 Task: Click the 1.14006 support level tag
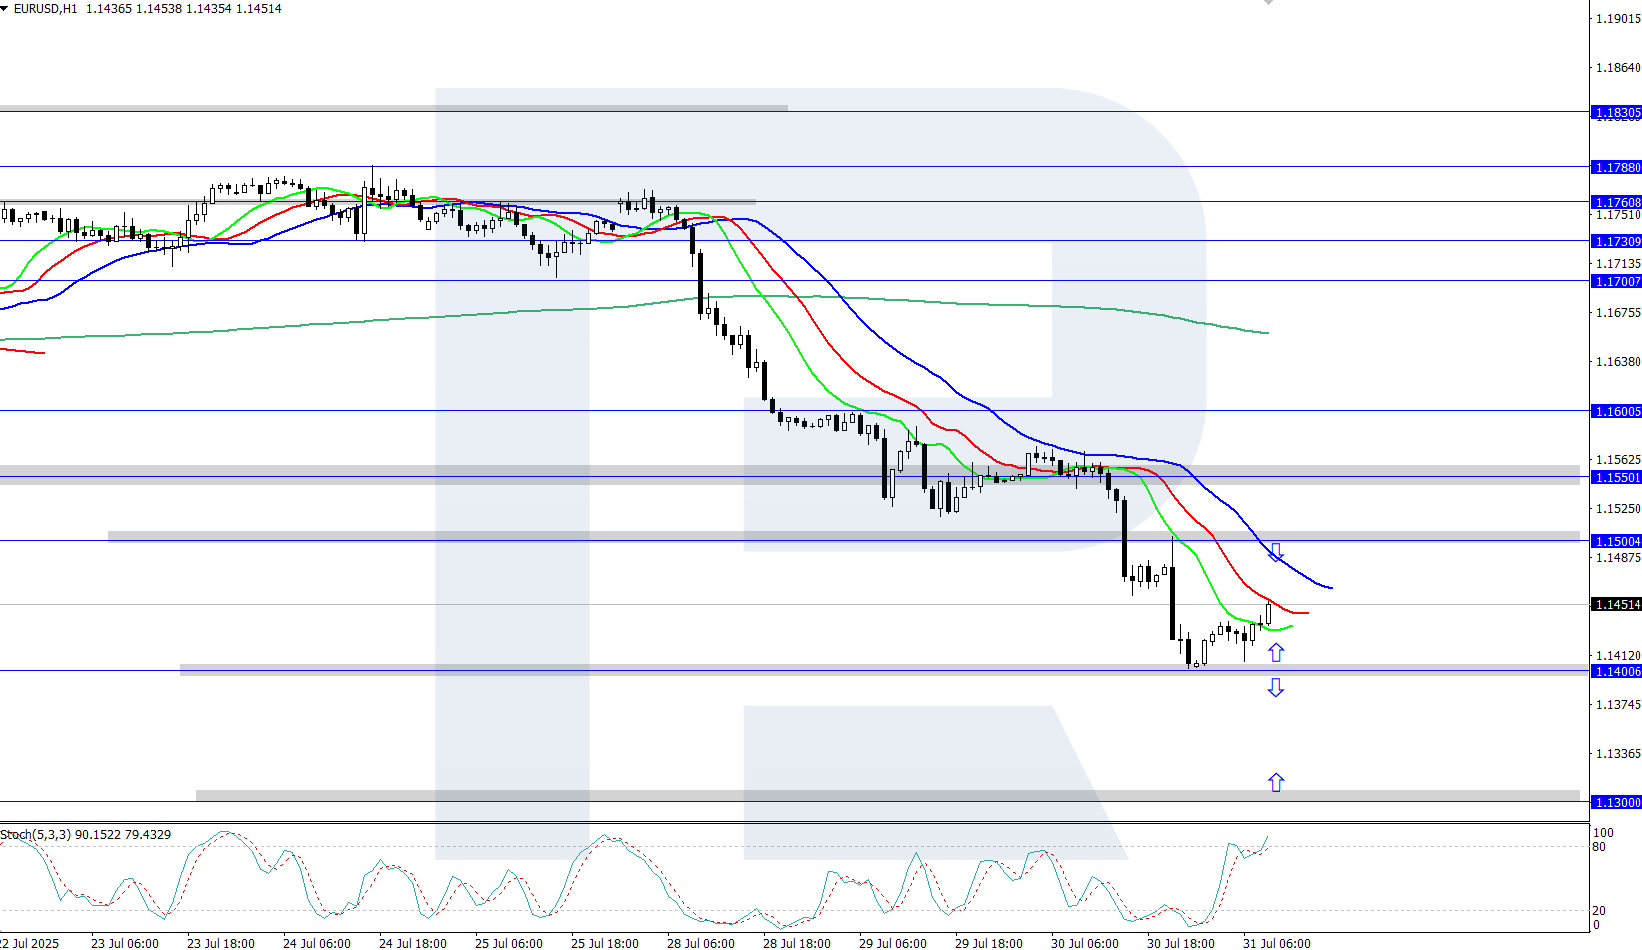(x=1616, y=672)
